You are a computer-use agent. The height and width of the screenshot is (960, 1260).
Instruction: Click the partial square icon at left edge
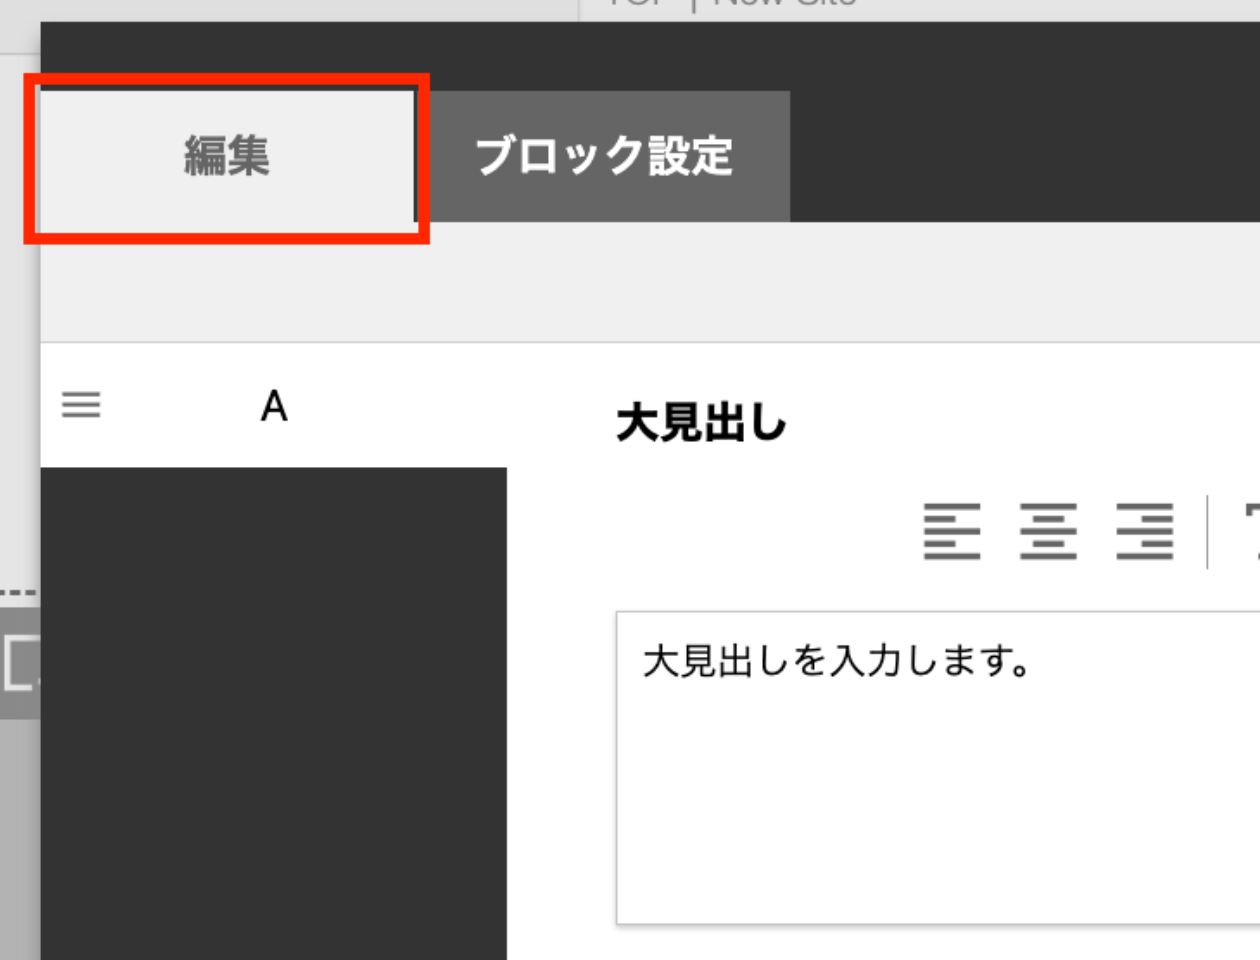pyautogui.click(x=20, y=662)
